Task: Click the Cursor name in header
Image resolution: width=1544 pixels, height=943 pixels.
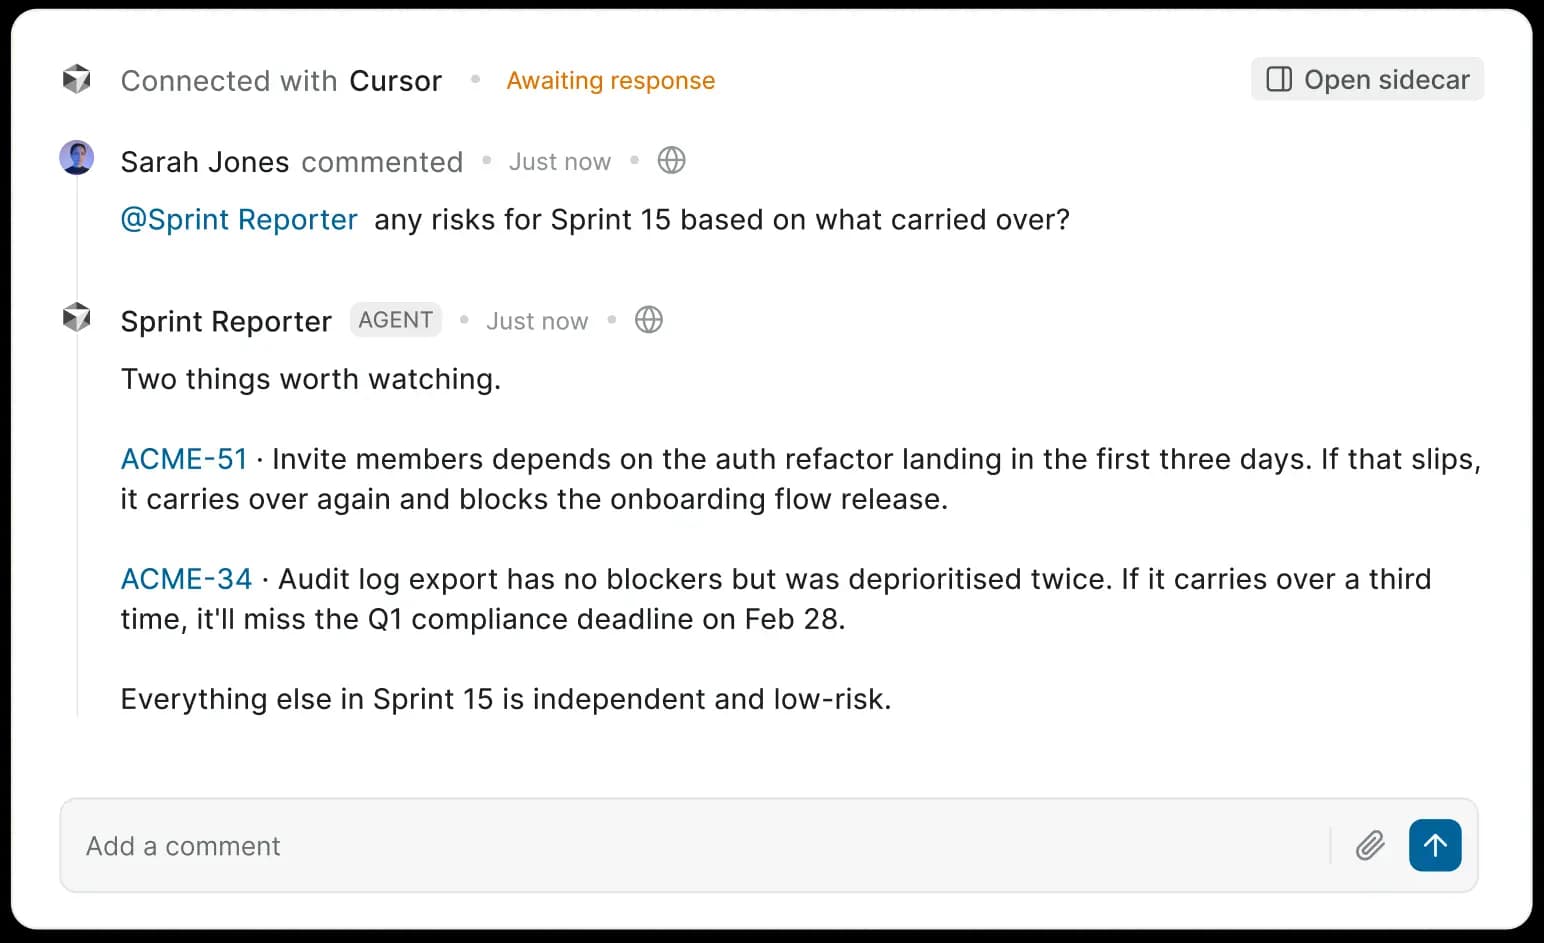Action: click(x=395, y=81)
